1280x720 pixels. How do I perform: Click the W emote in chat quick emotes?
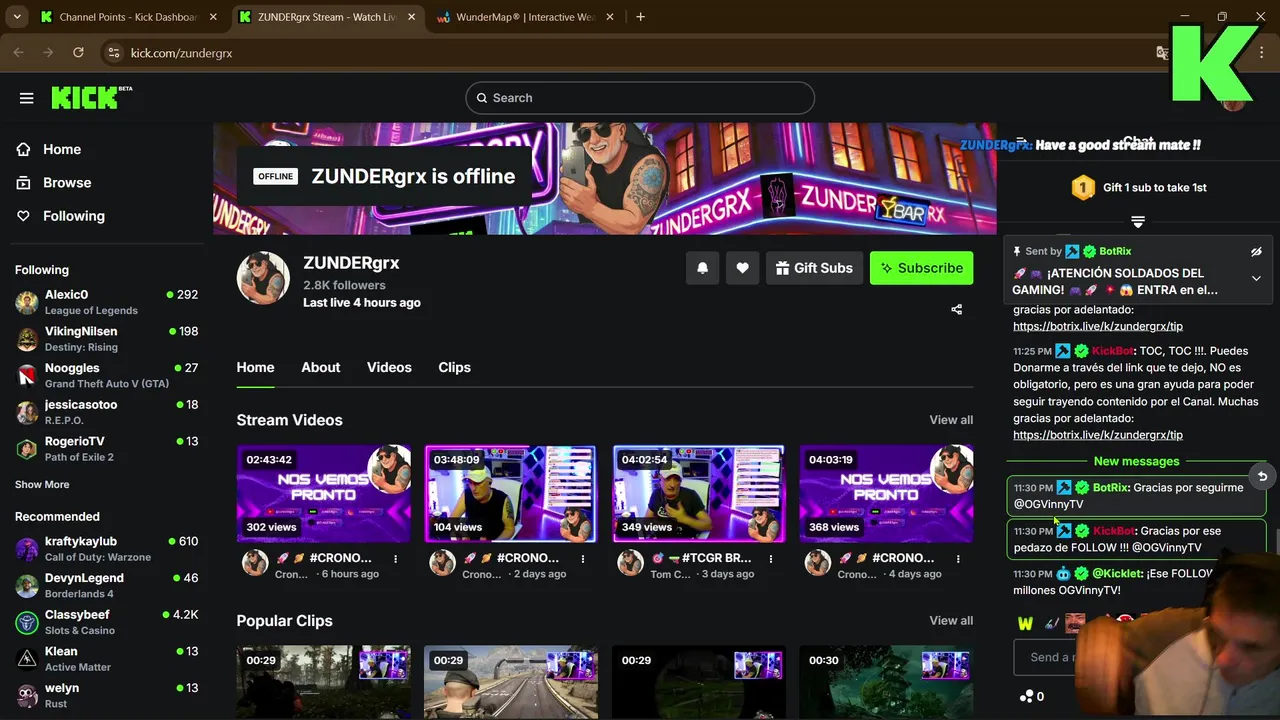point(1025,623)
